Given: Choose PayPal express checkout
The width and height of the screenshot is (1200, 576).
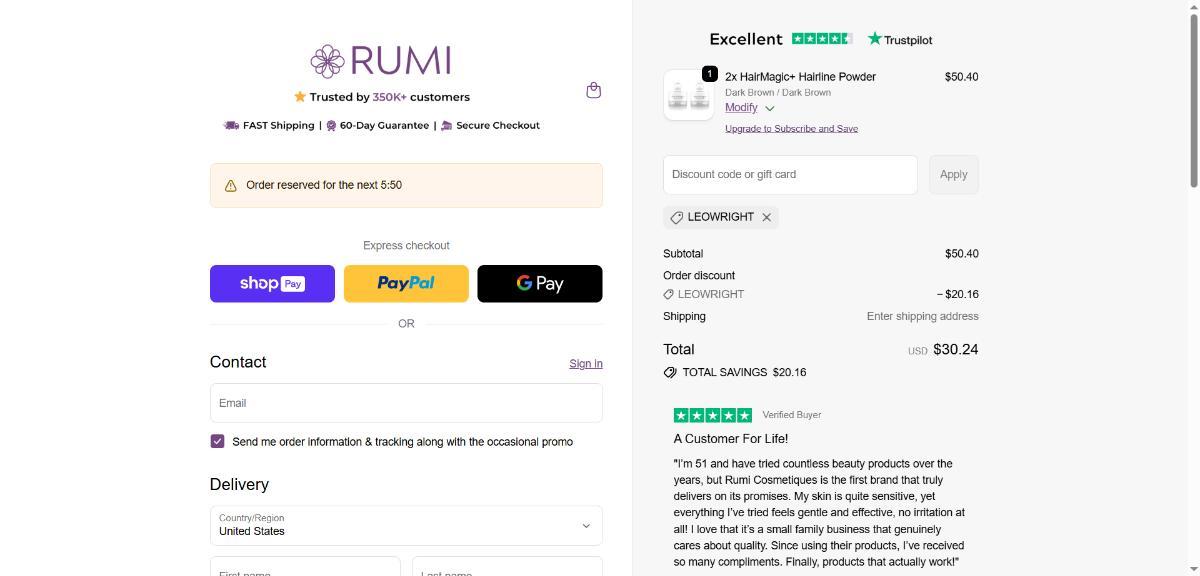Looking at the screenshot, I should click(x=406, y=283).
